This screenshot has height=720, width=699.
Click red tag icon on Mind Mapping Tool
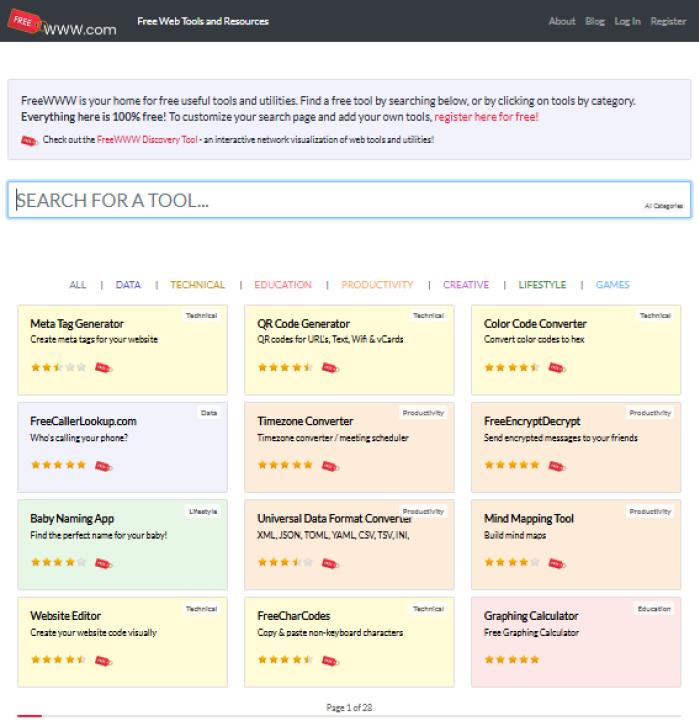557,563
